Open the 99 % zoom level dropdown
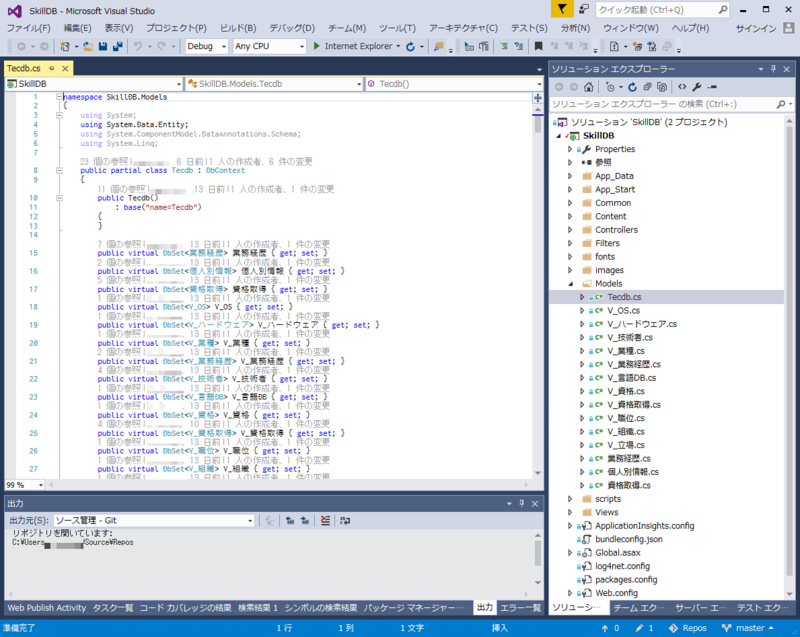Image resolution: width=800 pixels, height=637 pixels. [x=24, y=485]
